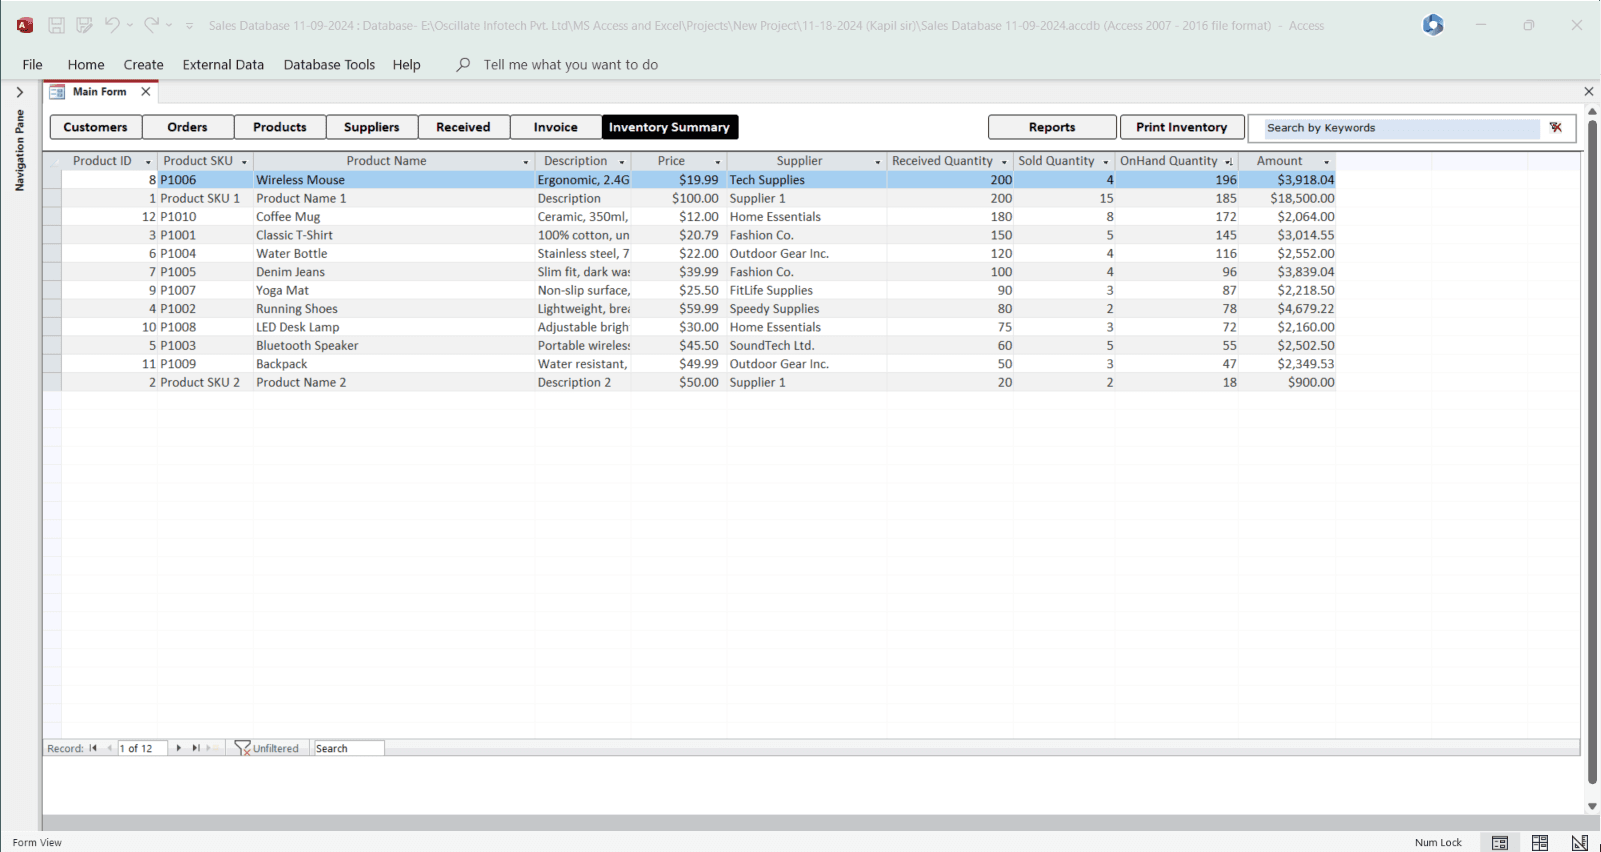1601x852 pixels.
Task: Close the form window with the X at right
Action: 1589,91
